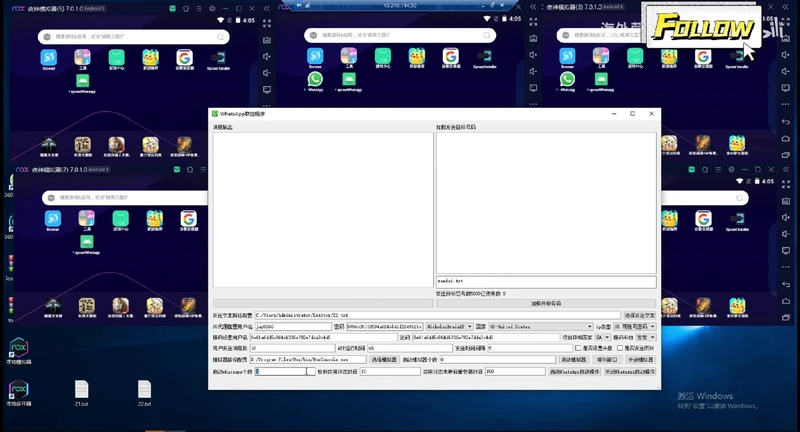The width and height of the screenshot is (800, 432).
Task: Open Browser app in Nox emulator (7)
Action: coord(53,219)
